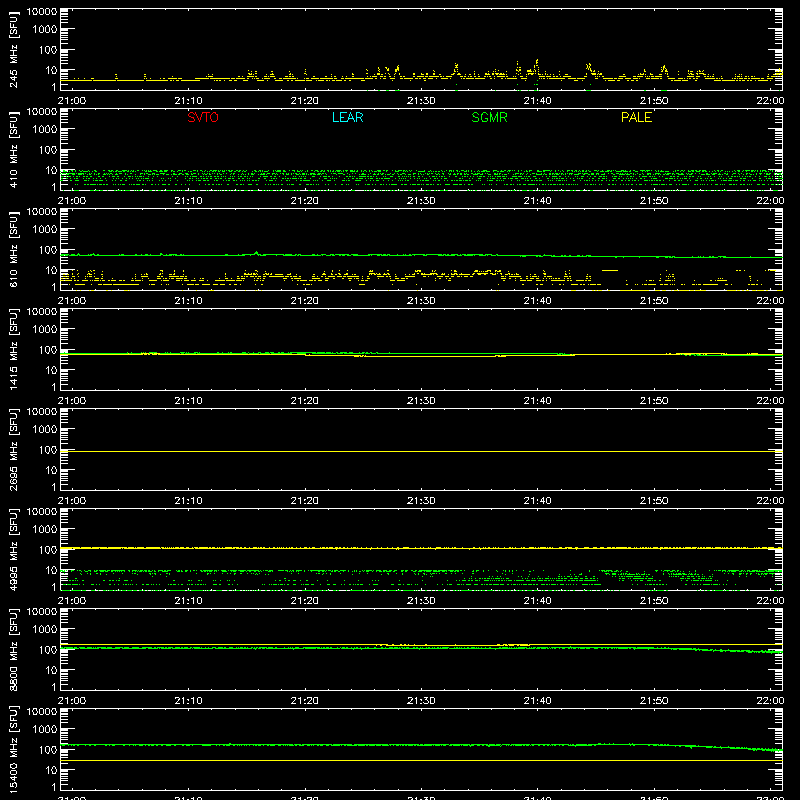Click the 10 tick on 410 MHz axis
Screen dimensions: 800x800
(51, 170)
